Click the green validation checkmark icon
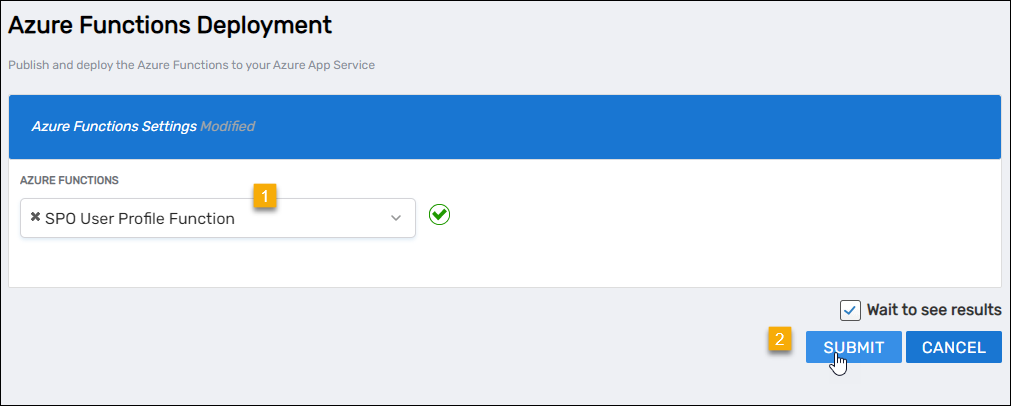1011x406 pixels. (439, 215)
